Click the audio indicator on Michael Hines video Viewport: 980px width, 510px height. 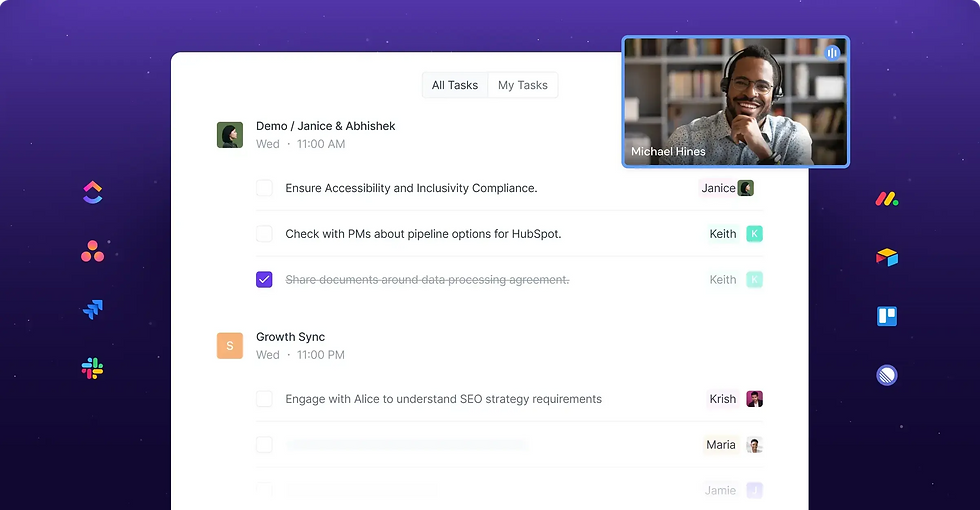[x=832, y=53]
